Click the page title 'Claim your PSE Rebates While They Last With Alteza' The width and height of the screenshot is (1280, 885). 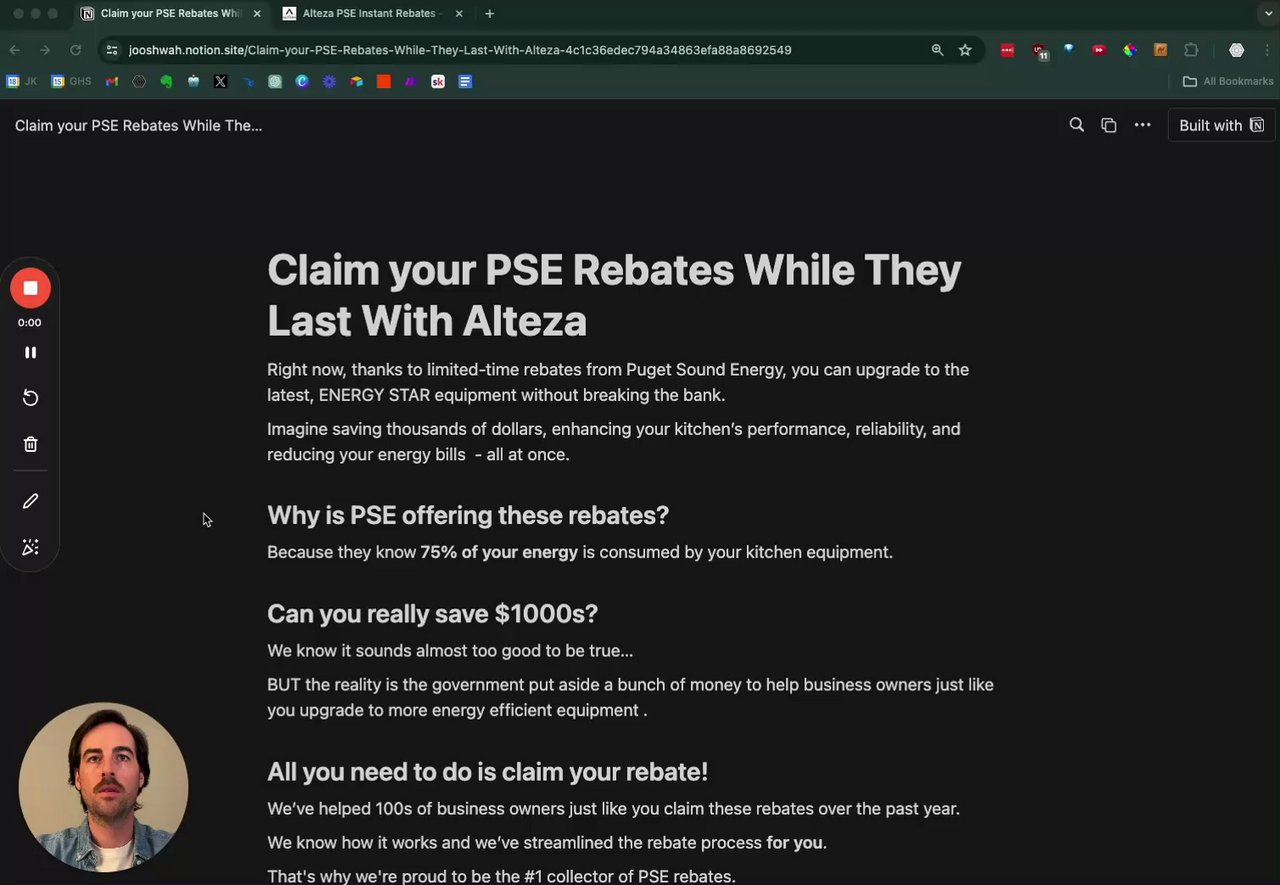click(x=614, y=295)
